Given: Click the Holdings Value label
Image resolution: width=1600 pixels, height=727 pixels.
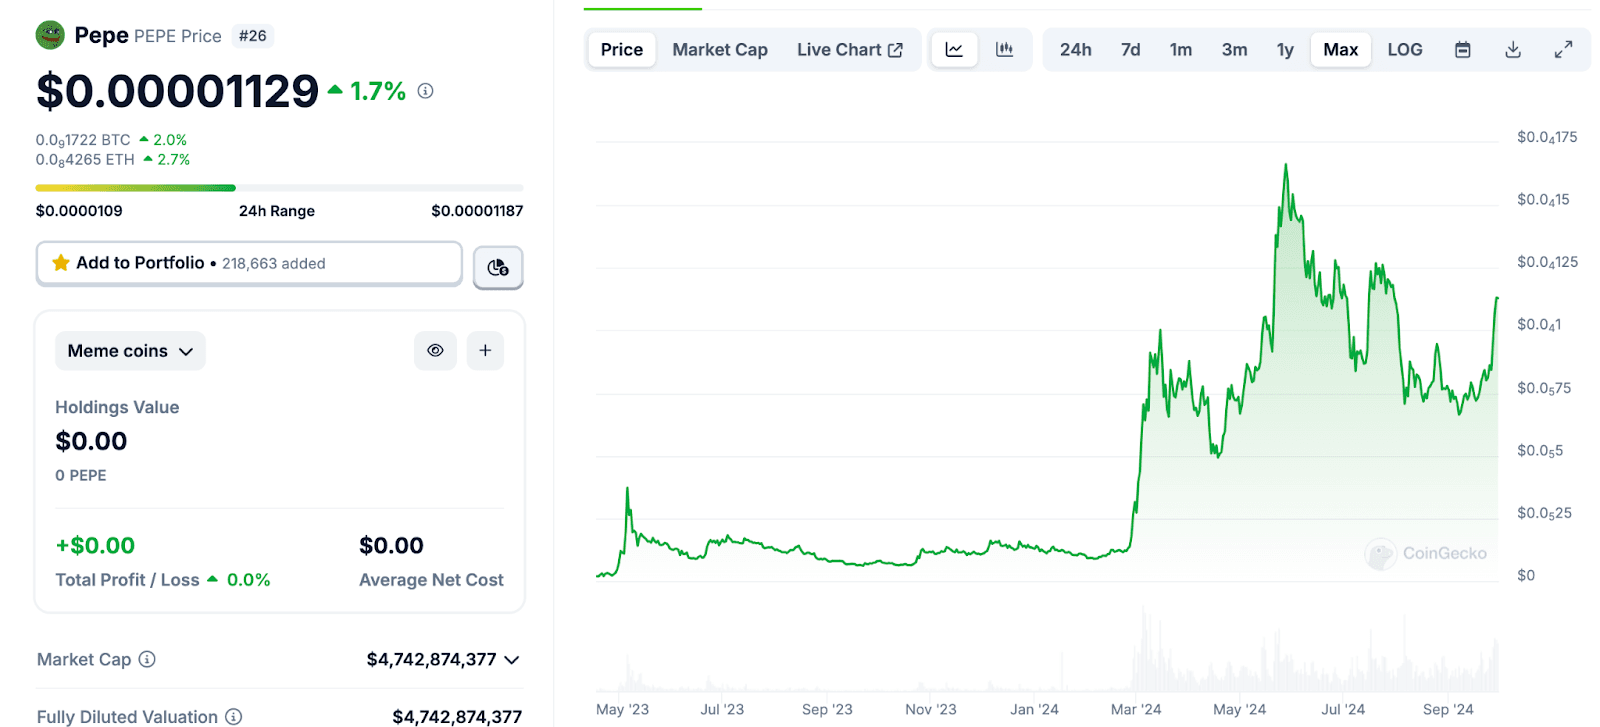Looking at the screenshot, I should [117, 407].
